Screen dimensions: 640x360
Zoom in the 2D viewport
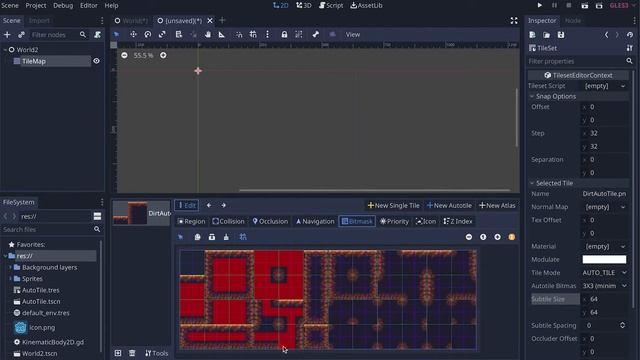(x=163, y=55)
